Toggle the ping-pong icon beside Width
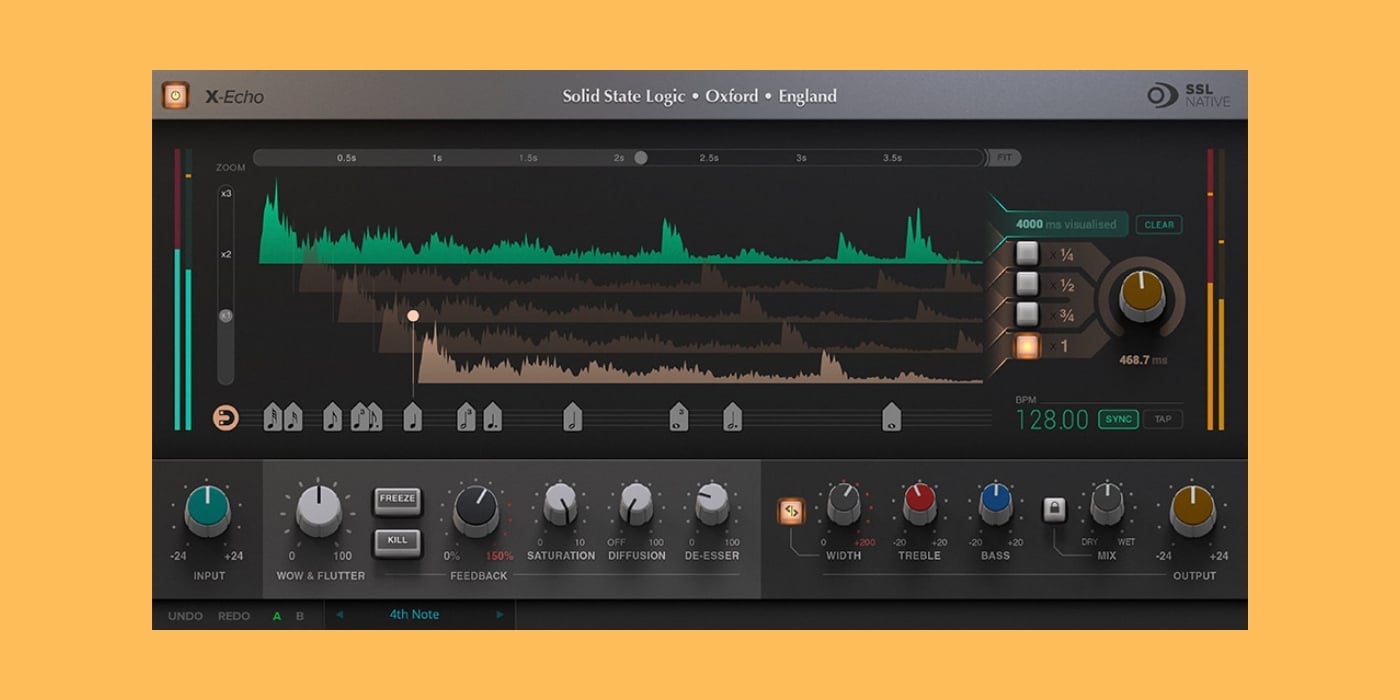Screen dimensions: 1400x700 791,511
